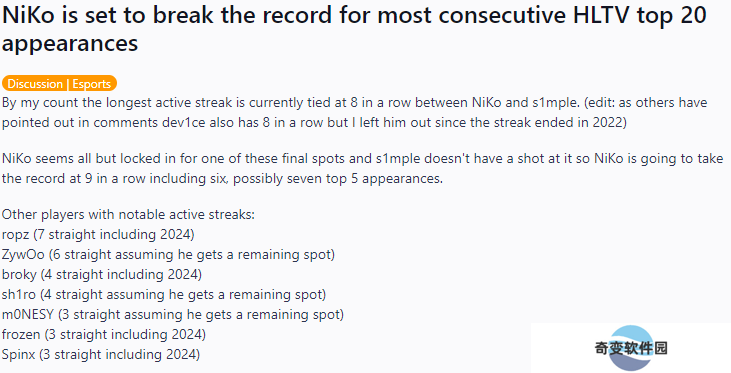731x373 pixels.
Task: Click the 'HLTV top 20' text in the title
Action: 640,15
